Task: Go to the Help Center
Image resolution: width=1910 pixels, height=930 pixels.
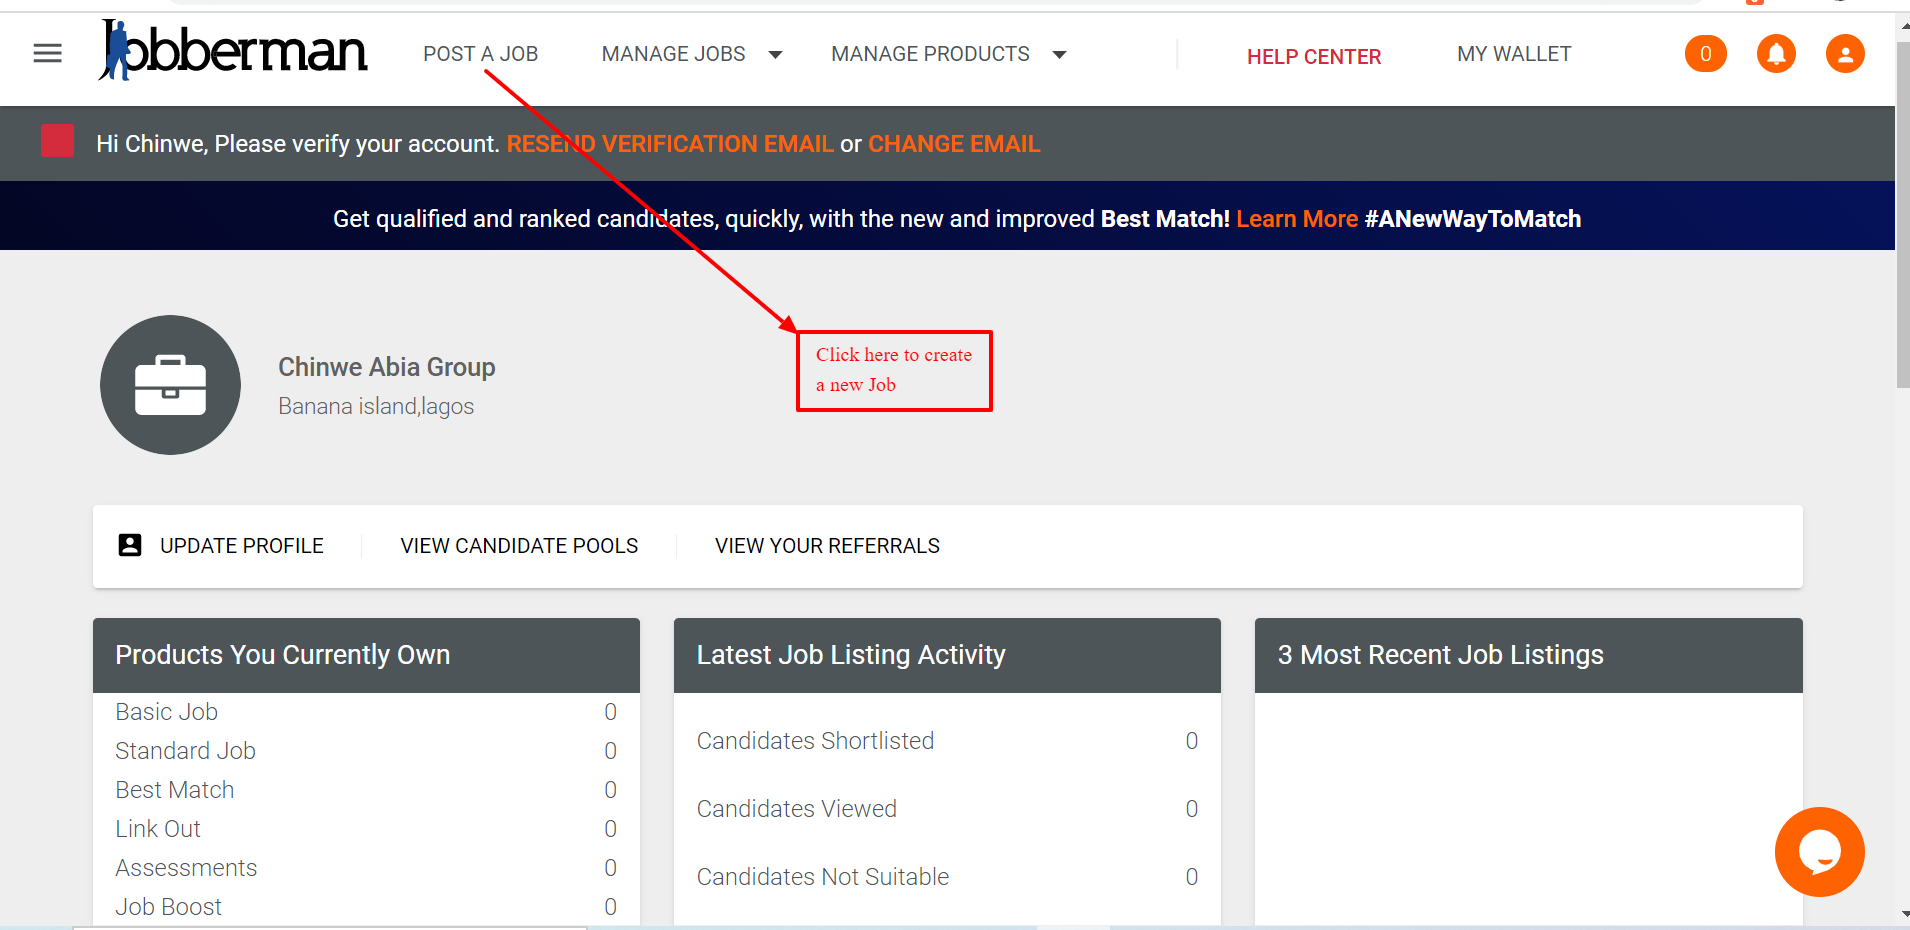Action: click(1314, 57)
